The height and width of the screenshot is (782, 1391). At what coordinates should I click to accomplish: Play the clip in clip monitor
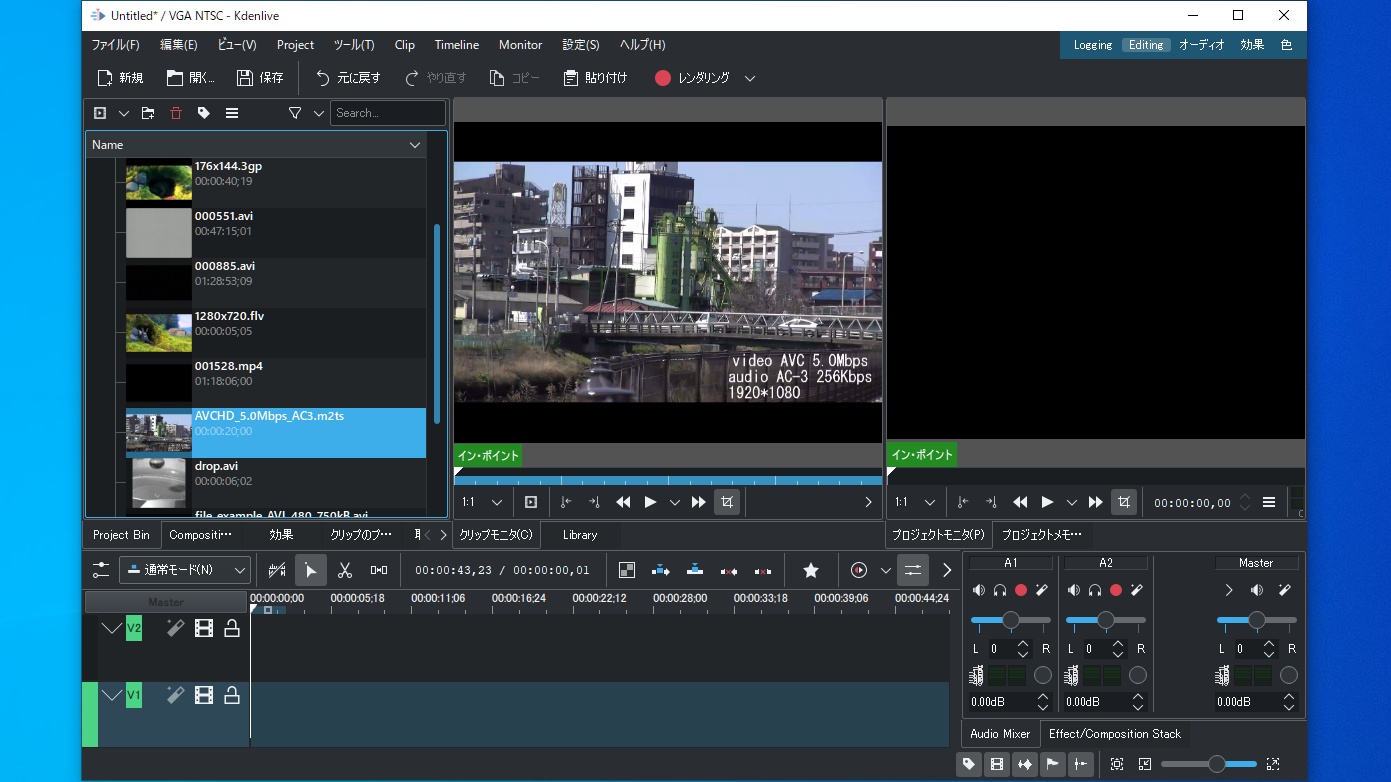[651, 502]
